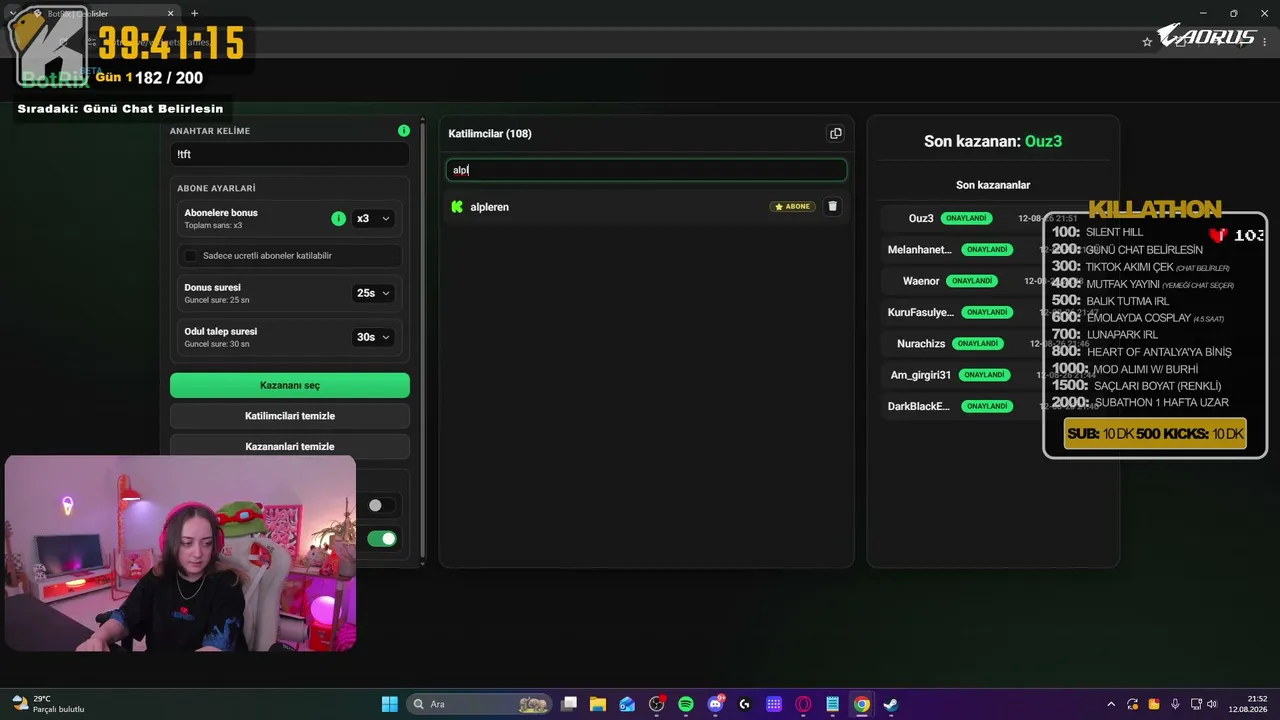Open Discord from the taskbar
This screenshot has height=720, width=1280.
tap(716, 704)
